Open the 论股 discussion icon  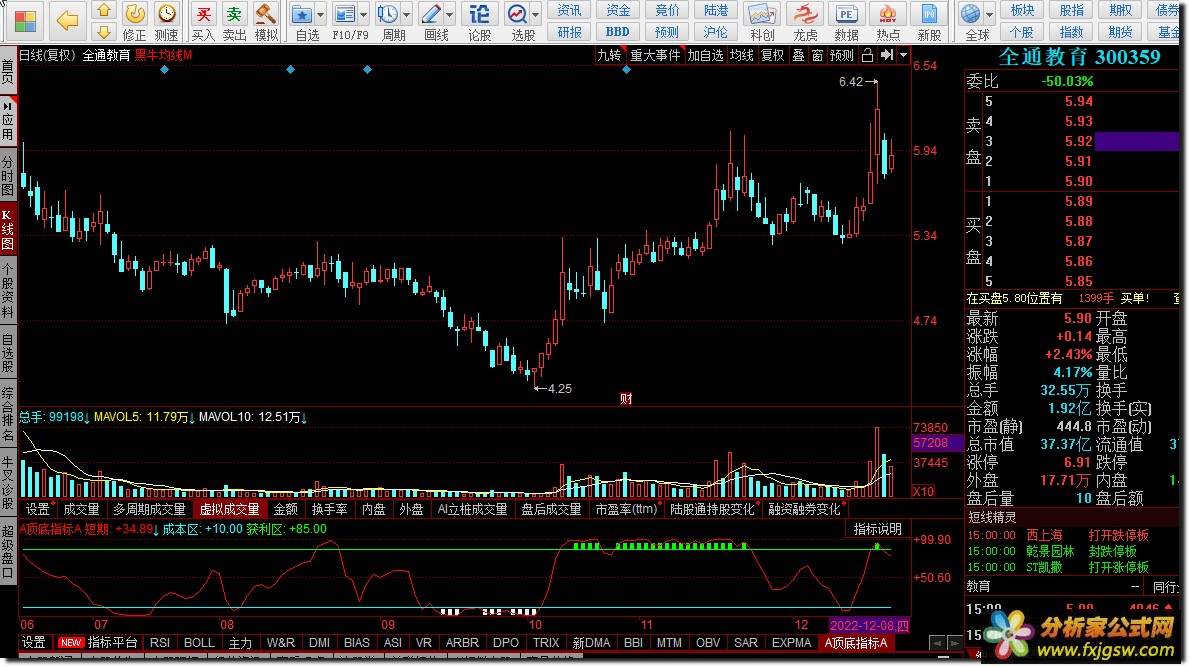click(479, 14)
